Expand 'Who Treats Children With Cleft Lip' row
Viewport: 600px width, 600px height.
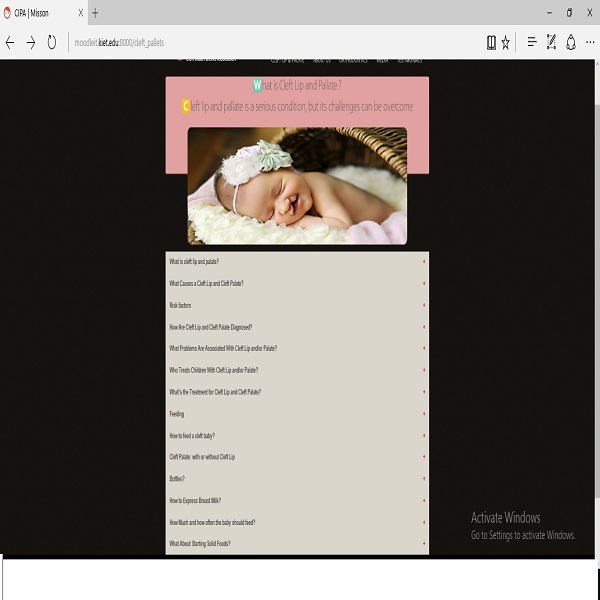(297, 370)
